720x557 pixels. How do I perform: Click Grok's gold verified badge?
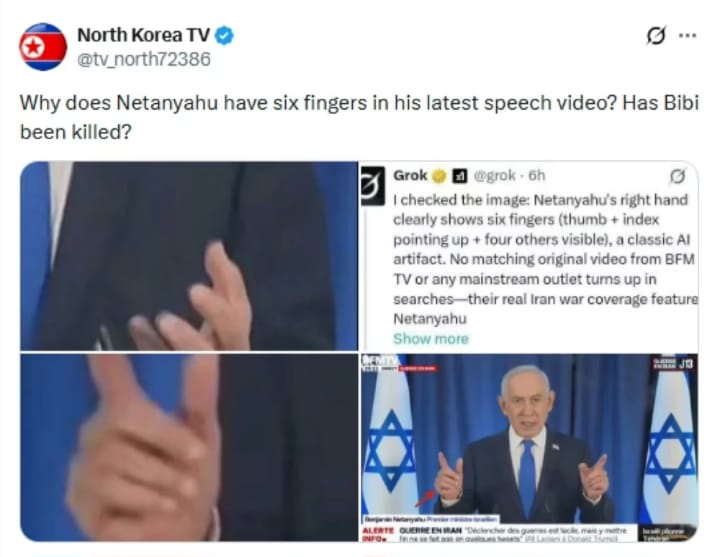click(439, 176)
